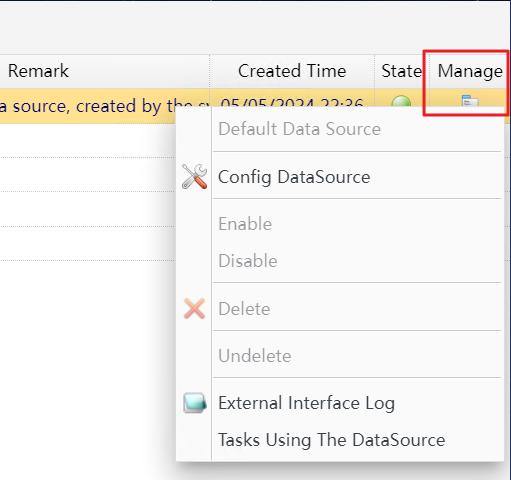Click the red X delete icon
The height and width of the screenshot is (480, 511).
pyautogui.click(x=194, y=309)
